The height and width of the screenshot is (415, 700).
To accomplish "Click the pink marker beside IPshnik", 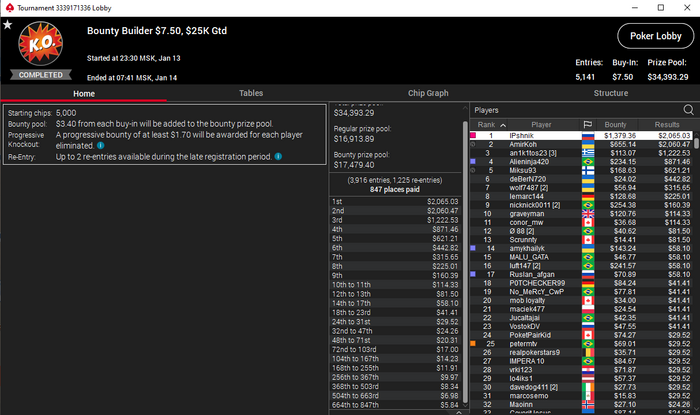I will tap(473, 135).
